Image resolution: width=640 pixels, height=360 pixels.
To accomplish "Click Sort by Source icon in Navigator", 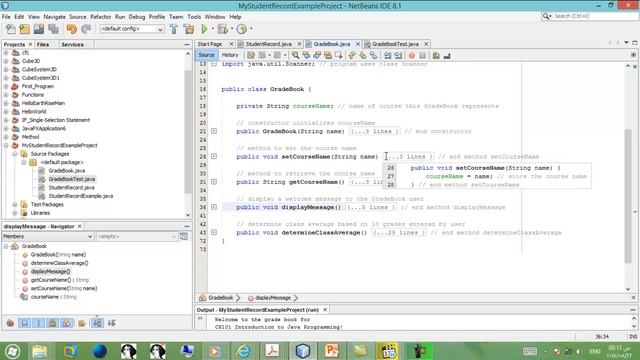I will coord(111,323).
